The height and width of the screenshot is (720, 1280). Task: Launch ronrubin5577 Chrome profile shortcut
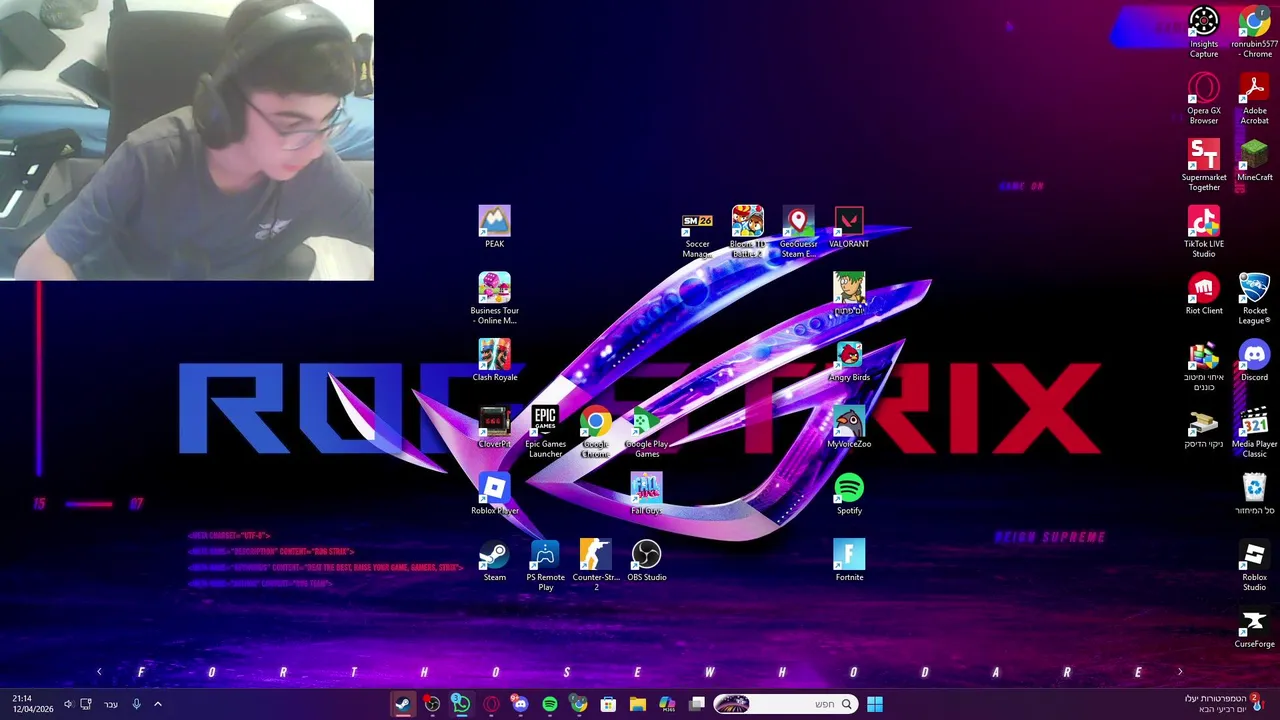1254,32
